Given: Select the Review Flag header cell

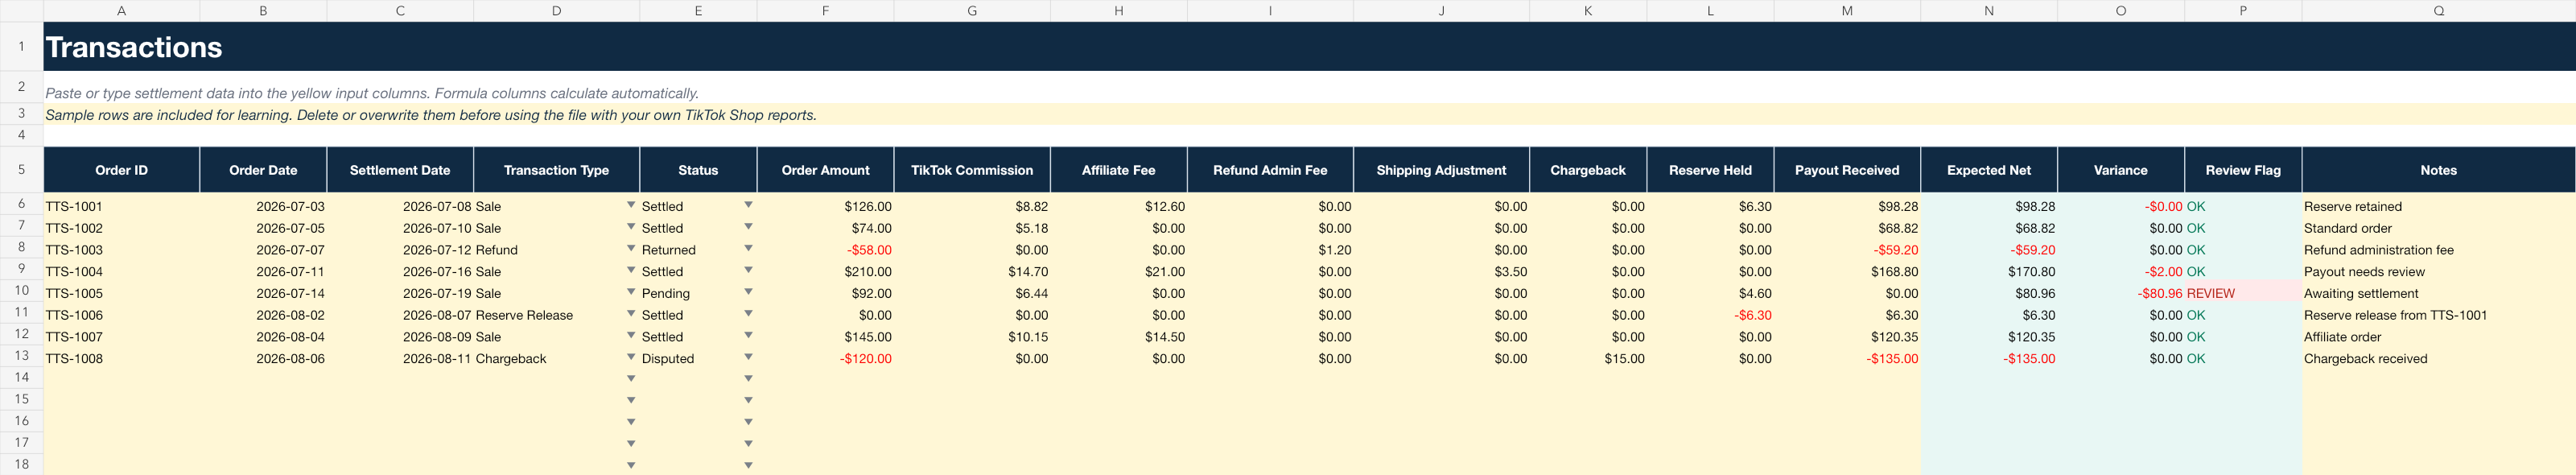Looking at the screenshot, I should tap(2243, 170).
